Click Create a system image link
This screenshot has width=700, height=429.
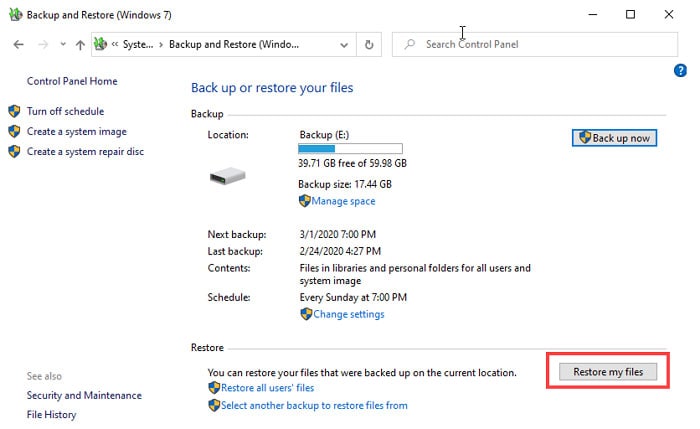[x=77, y=132]
